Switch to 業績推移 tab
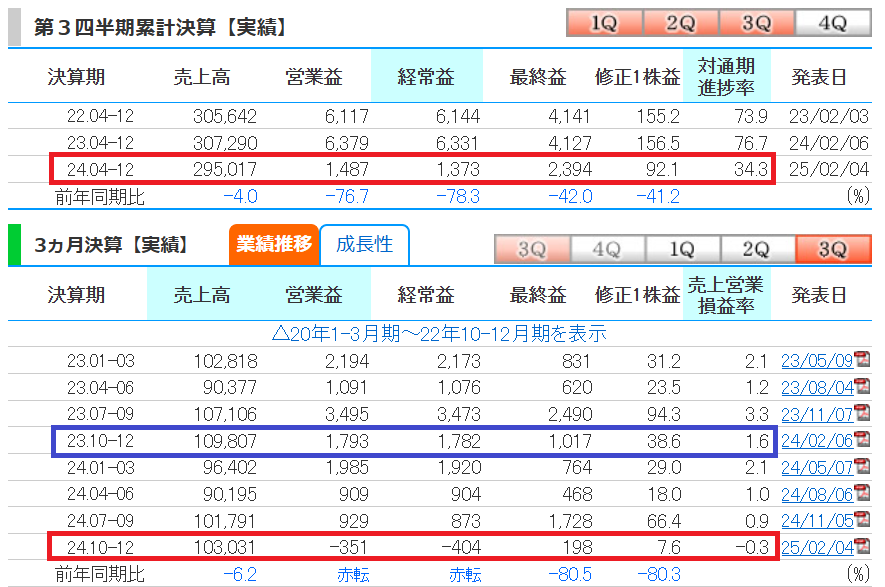Viewport: 885px width, 587px height. 274,244
